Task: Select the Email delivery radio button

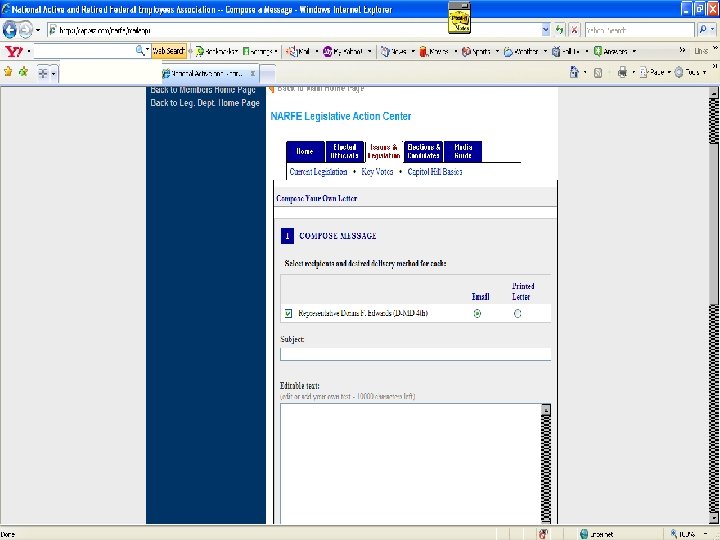Action: coord(478,313)
